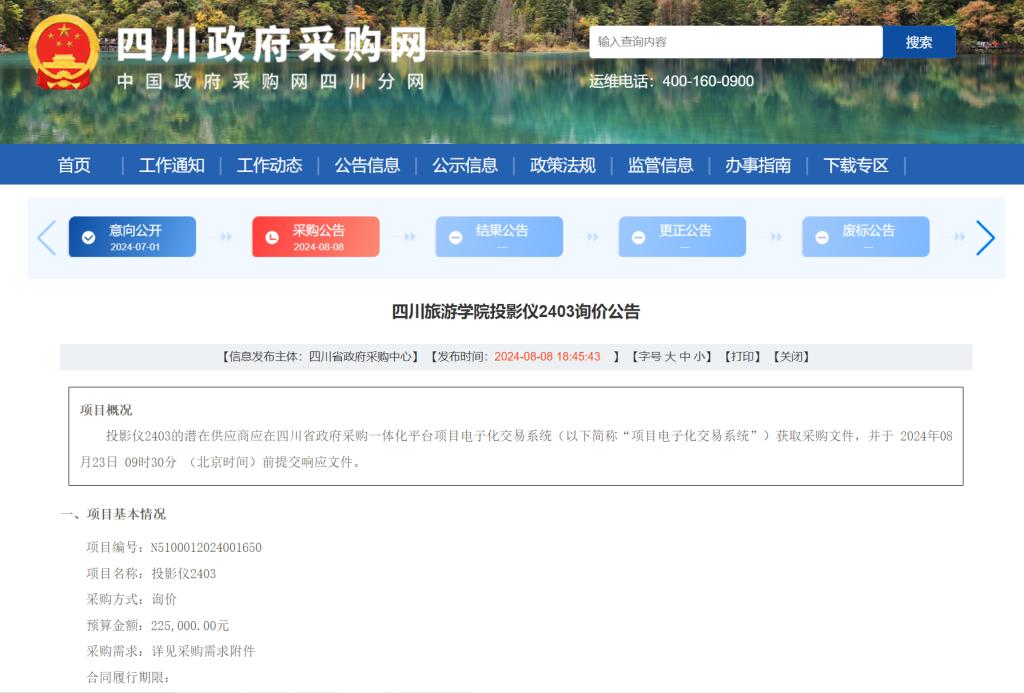
Task: Open the 工作通知 menu item
Action: tap(172, 165)
